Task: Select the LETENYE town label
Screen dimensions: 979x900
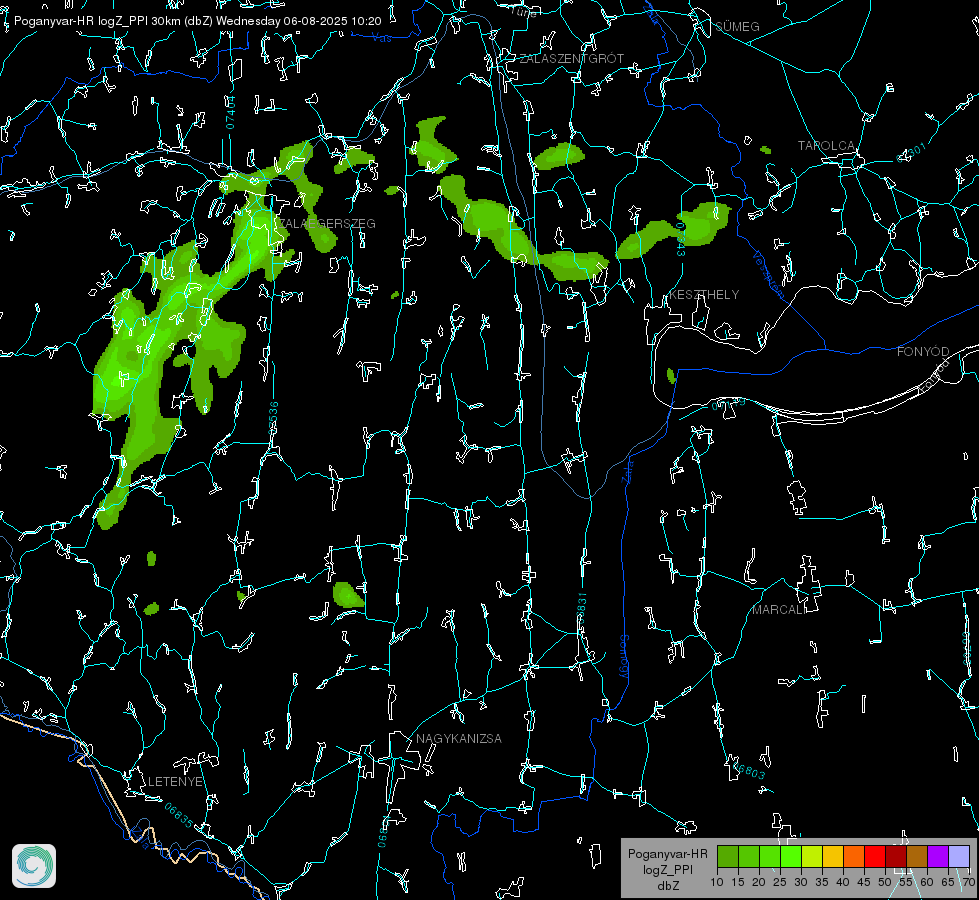Action: (175, 782)
